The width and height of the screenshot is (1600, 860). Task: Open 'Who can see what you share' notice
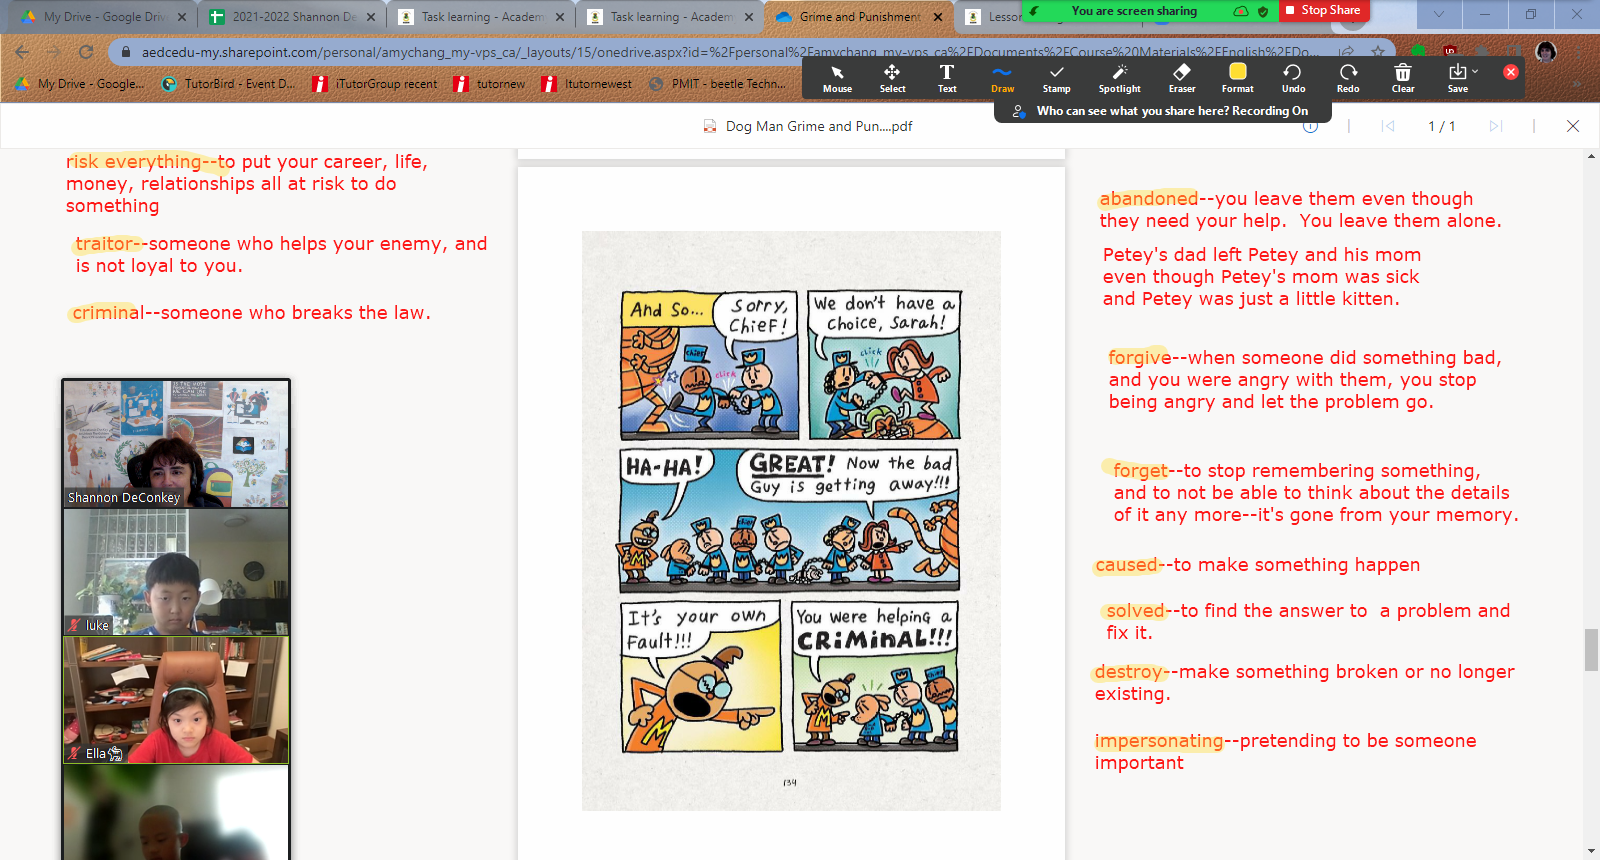point(1162,111)
